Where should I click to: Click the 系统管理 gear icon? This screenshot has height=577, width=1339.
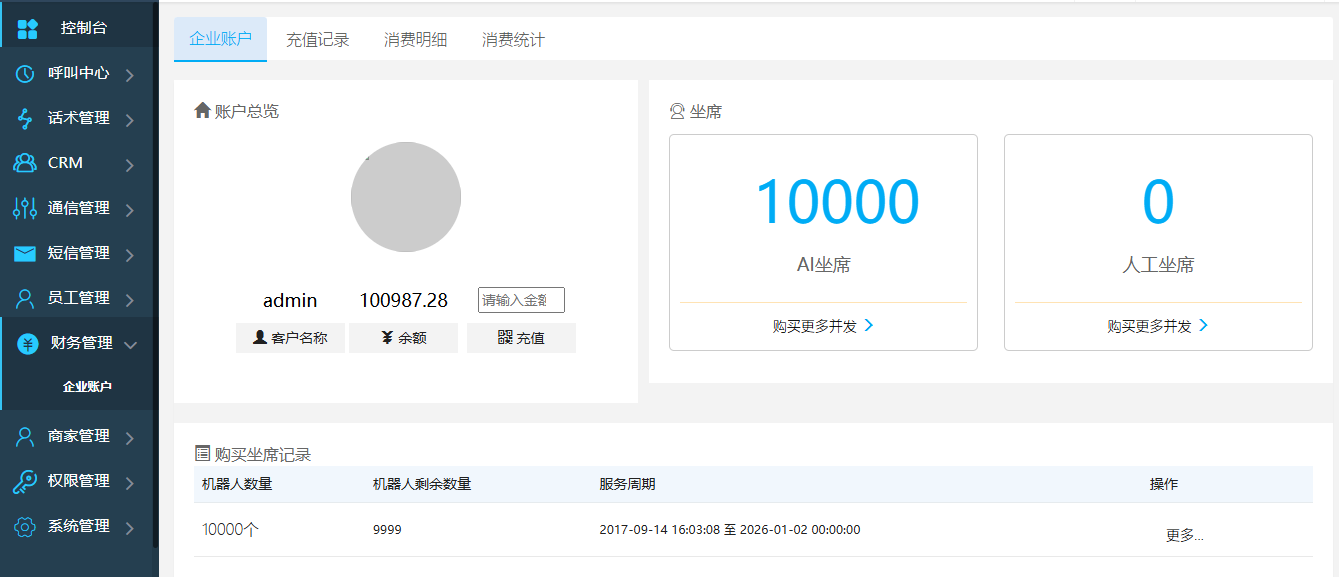[26, 526]
